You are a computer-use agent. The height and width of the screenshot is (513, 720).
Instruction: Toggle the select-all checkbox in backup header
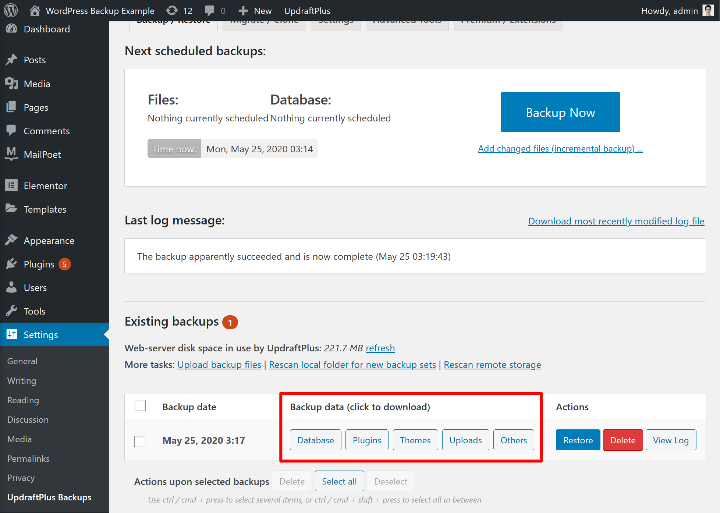click(140, 406)
